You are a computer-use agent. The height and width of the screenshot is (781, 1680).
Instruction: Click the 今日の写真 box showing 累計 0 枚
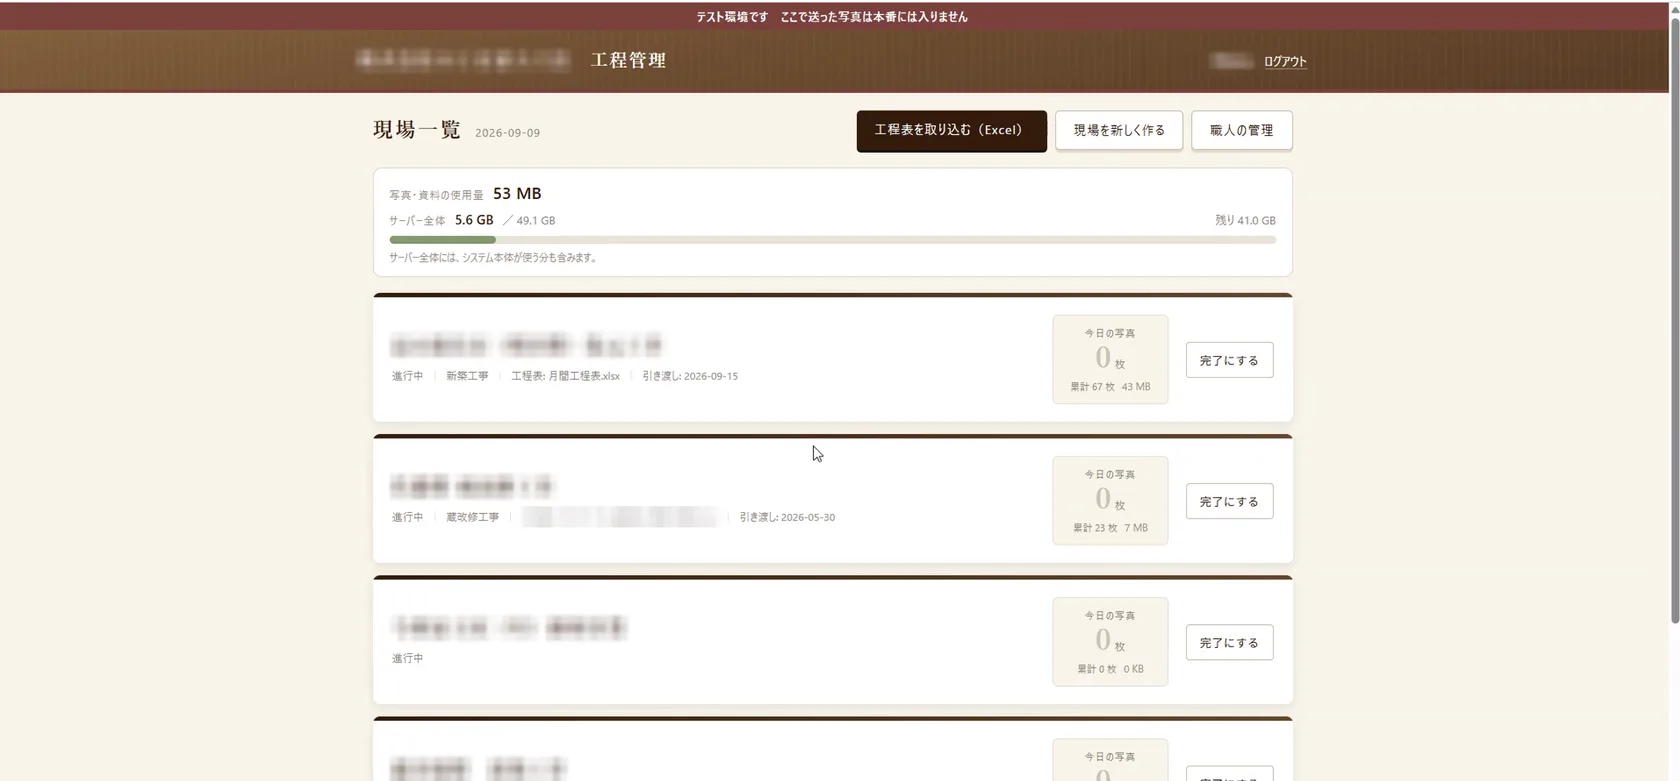[1110, 642]
